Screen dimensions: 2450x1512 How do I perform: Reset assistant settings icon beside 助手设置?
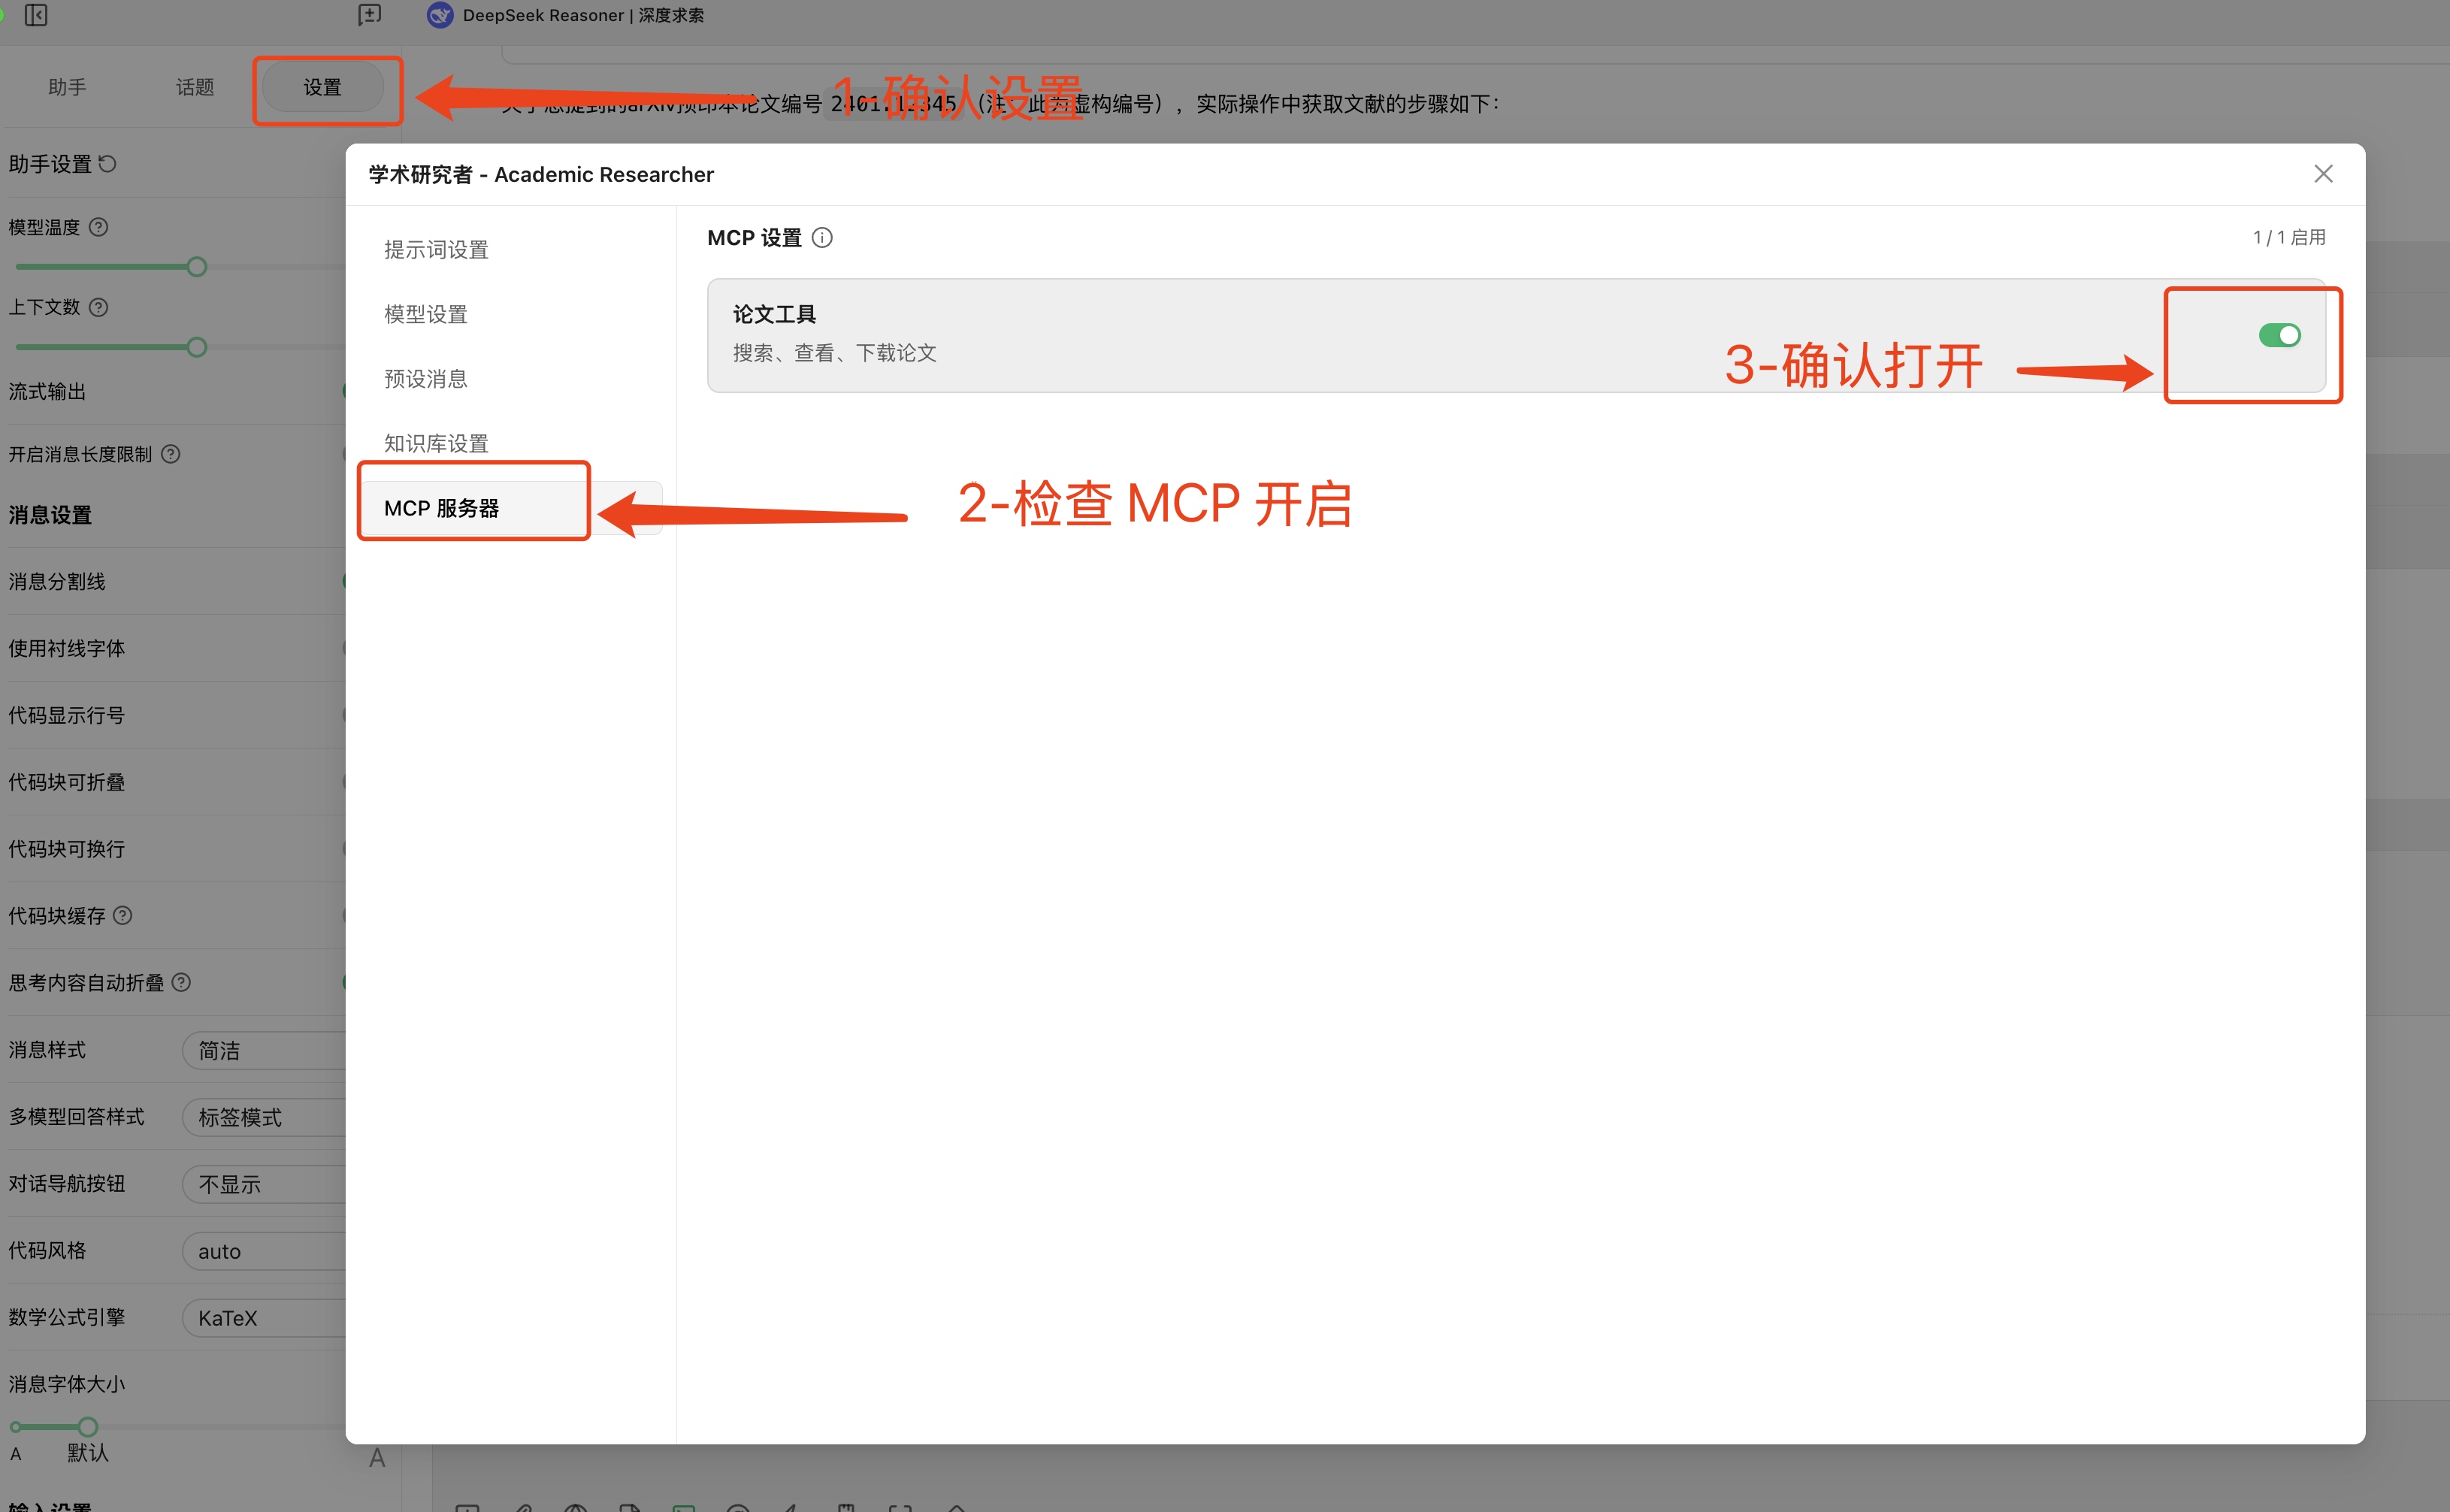(108, 163)
